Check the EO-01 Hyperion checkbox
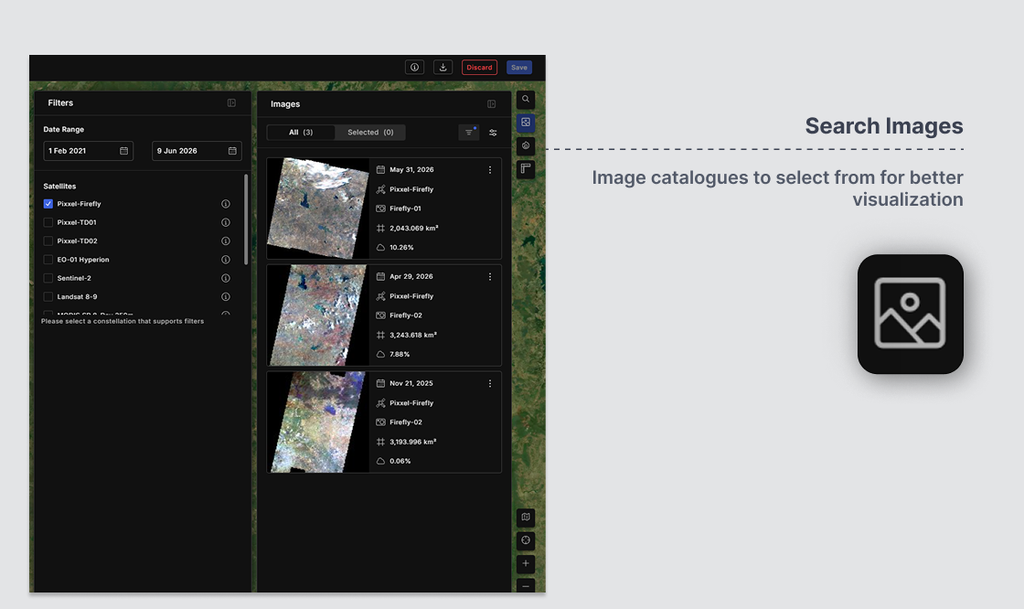The width and height of the screenshot is (1024, 609). (48, 260)
